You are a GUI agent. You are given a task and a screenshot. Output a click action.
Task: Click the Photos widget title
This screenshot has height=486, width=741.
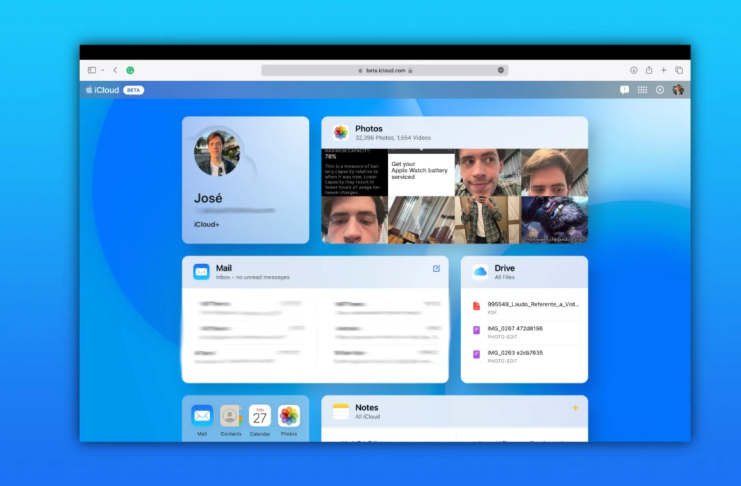point(369,129)
